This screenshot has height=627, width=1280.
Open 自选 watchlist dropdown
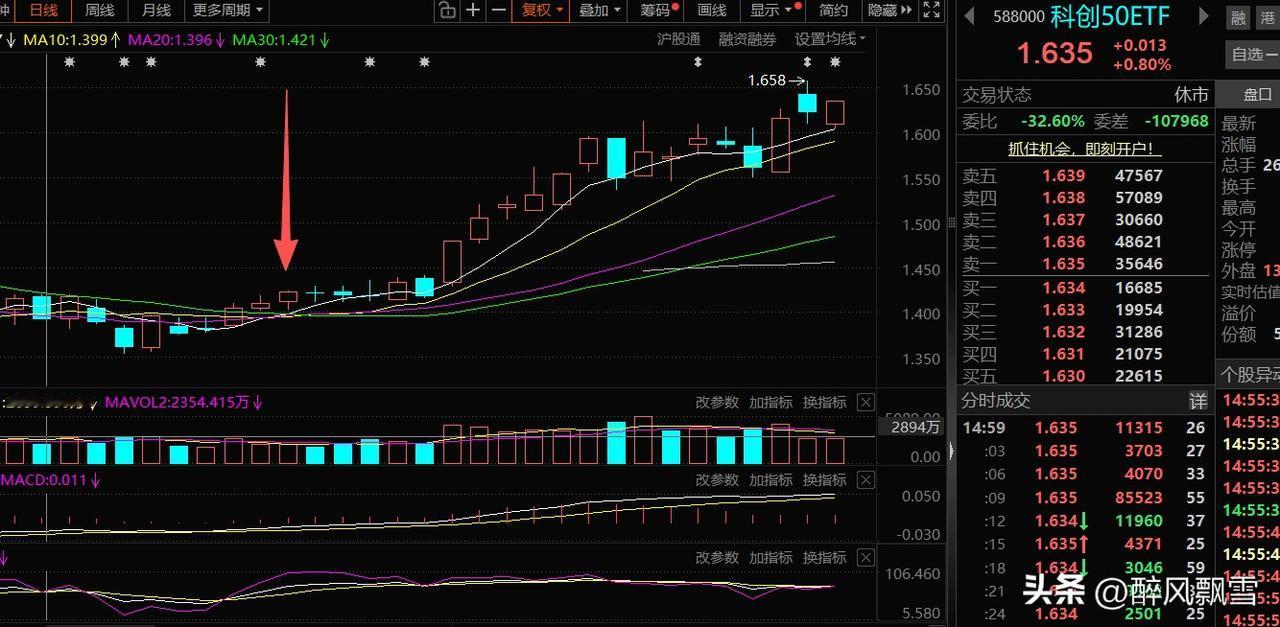(1253, 55)
